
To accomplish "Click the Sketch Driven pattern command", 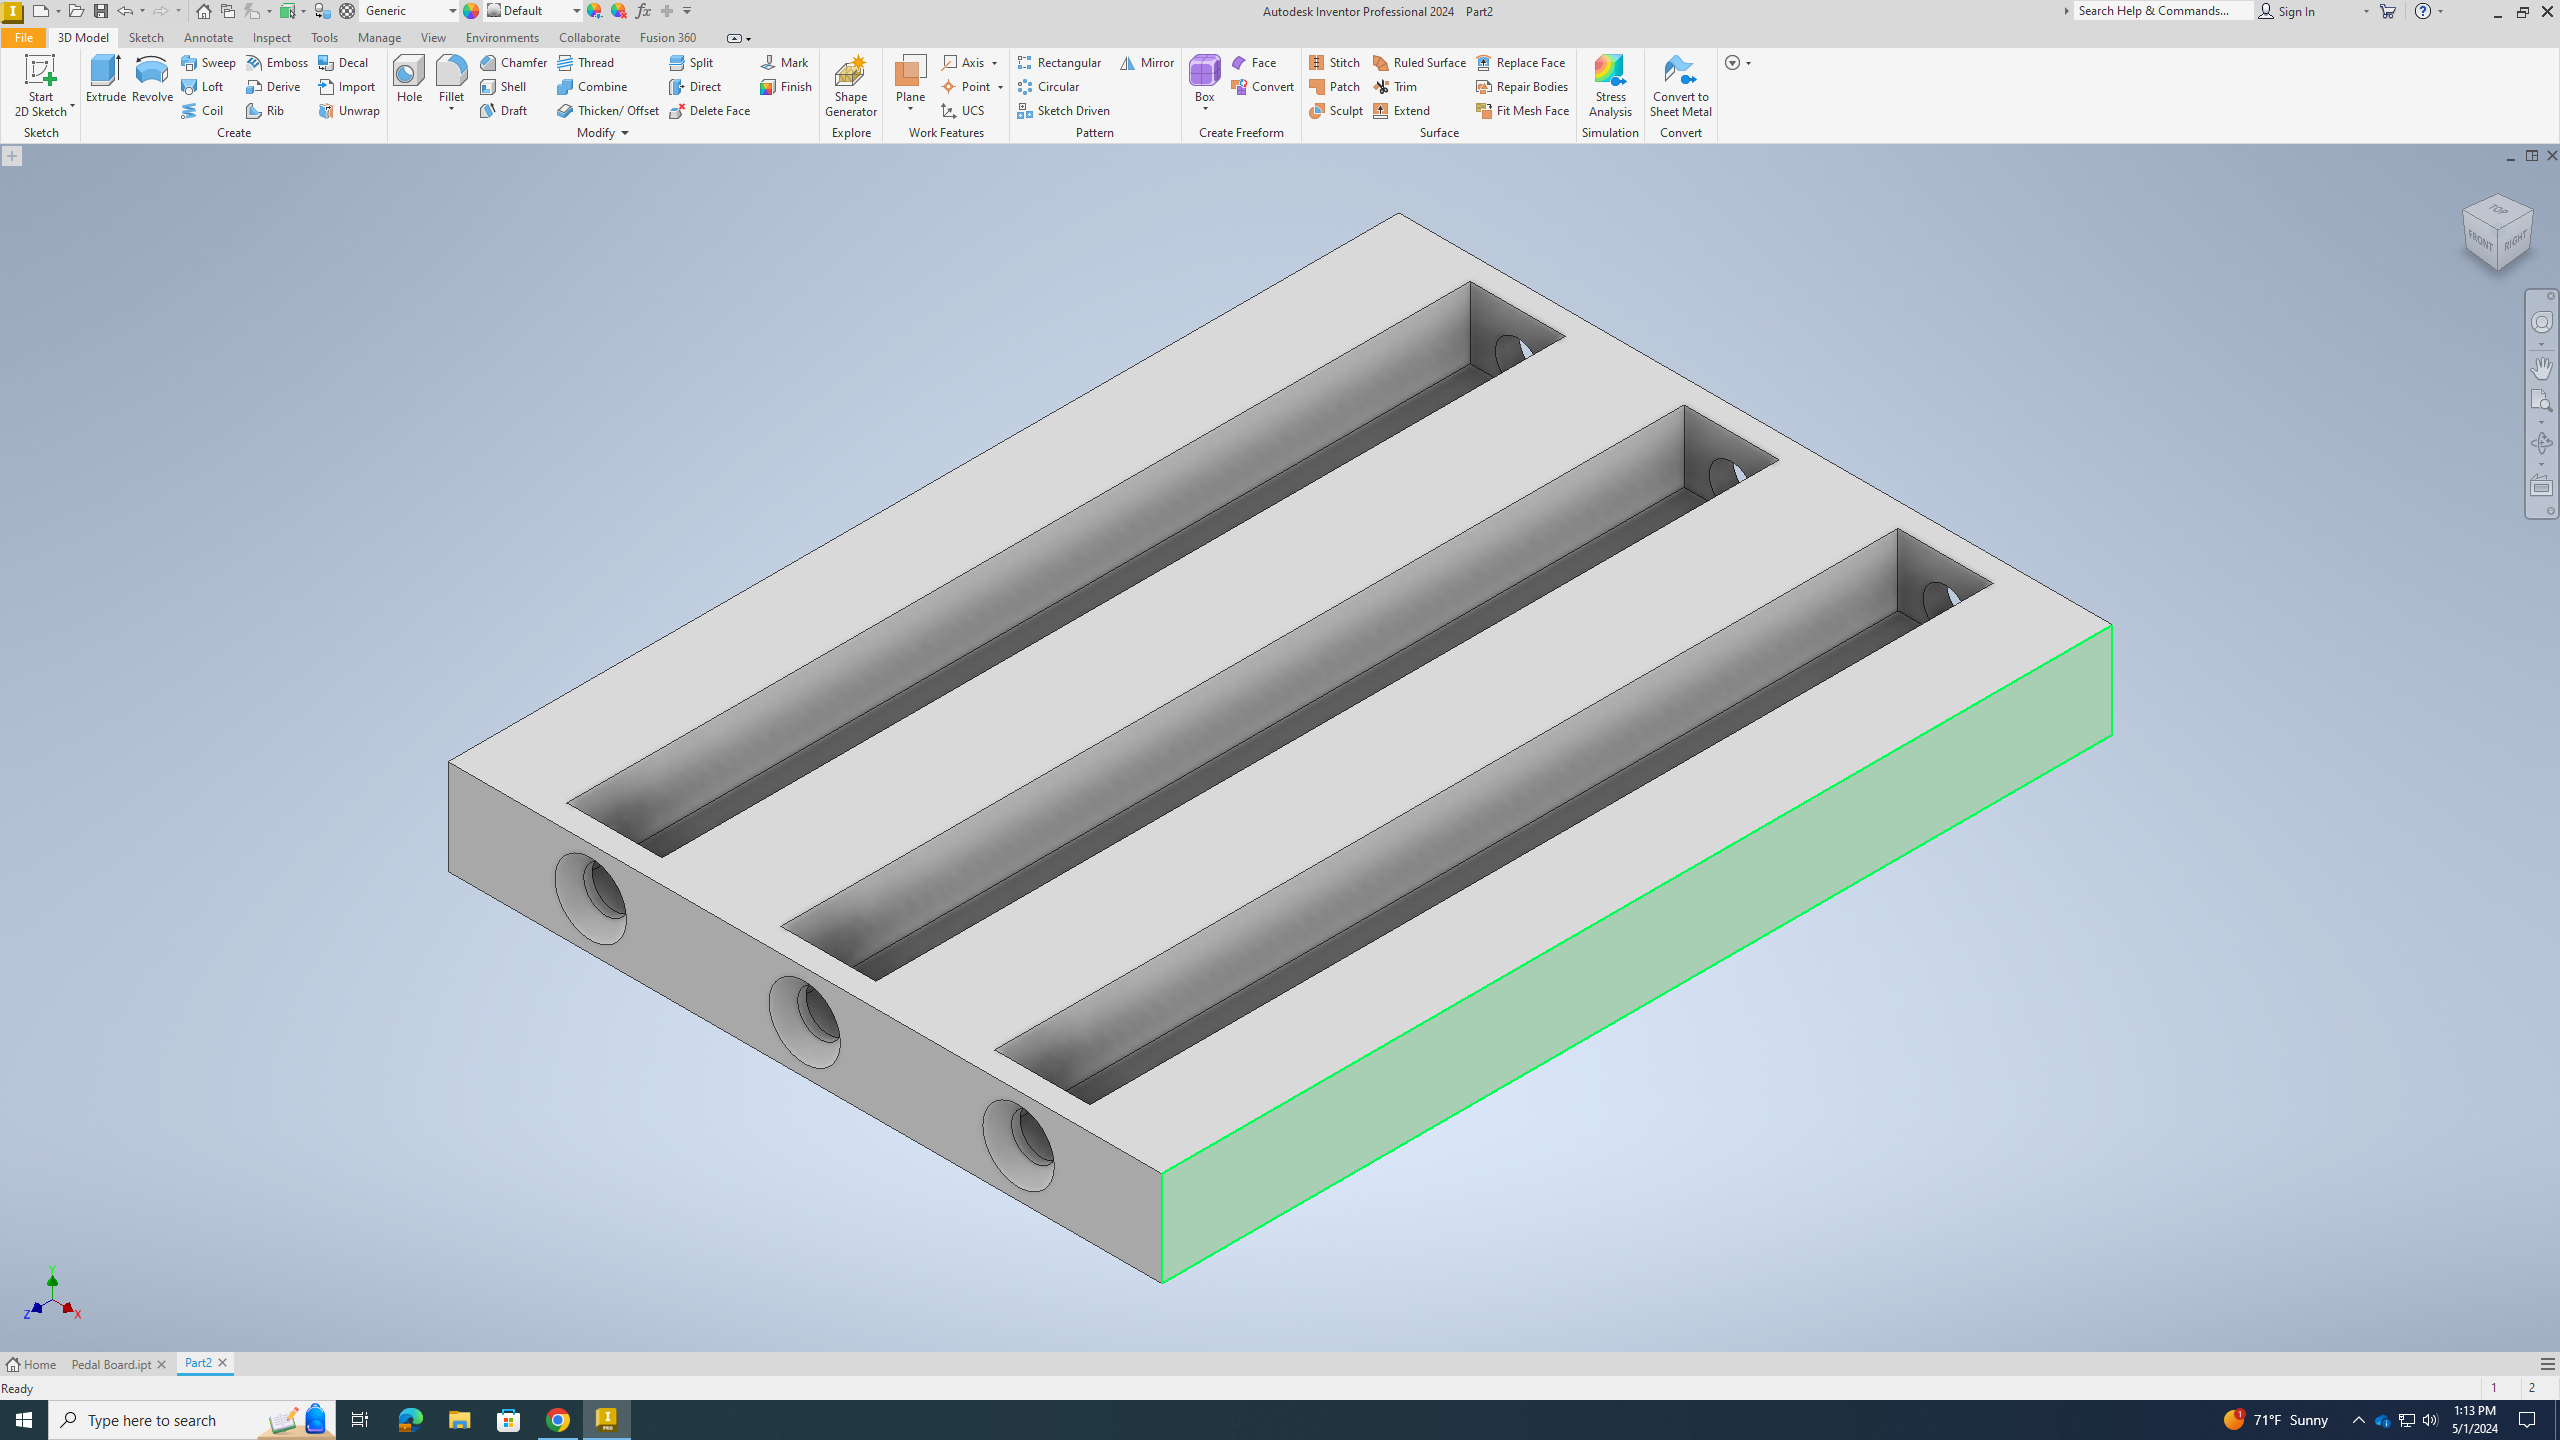I will click(x=1064, y=110).
